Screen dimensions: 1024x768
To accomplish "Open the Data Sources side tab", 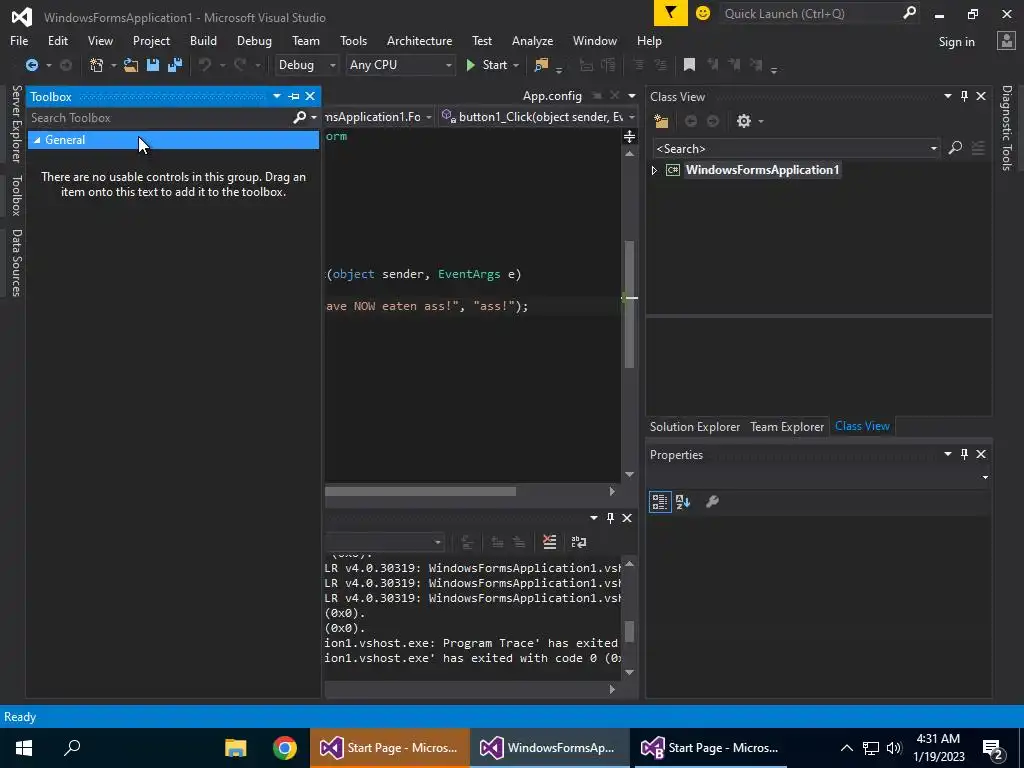I will (x=16, y=263).
